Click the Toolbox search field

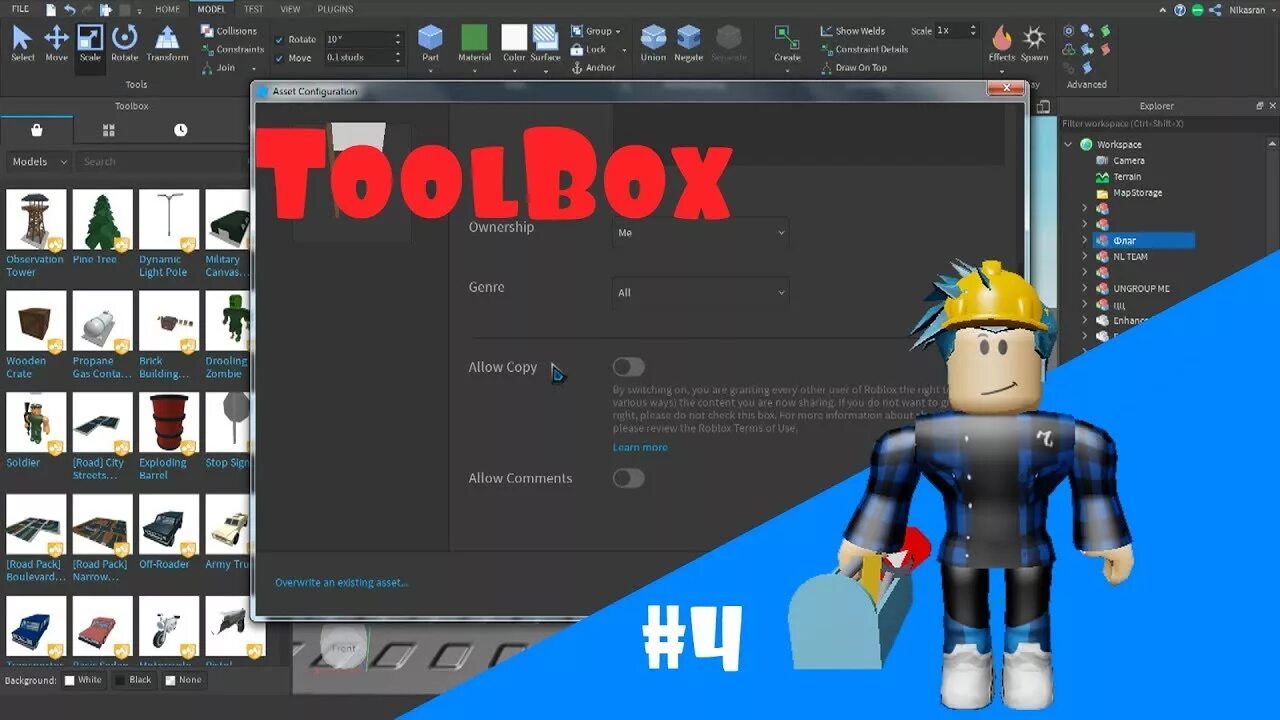point(160,161)
